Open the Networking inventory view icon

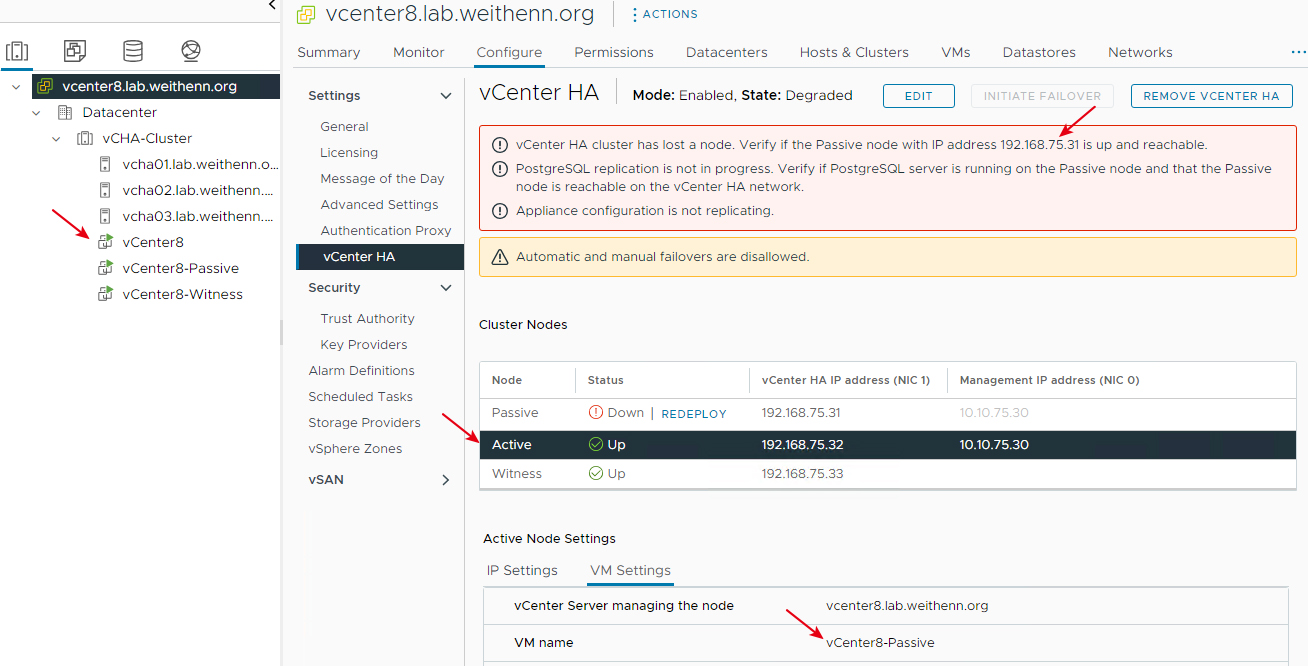(x=191, y=51)
